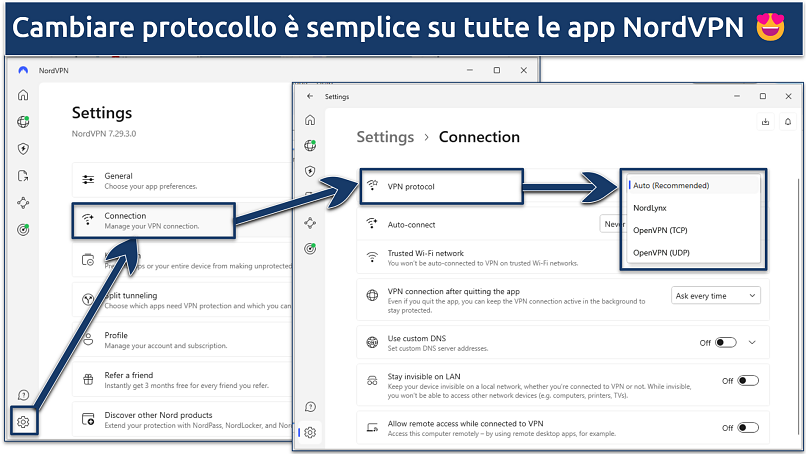Open Threat Protection shield in left sidebar
806x454 pixels.
click(23, 149)
